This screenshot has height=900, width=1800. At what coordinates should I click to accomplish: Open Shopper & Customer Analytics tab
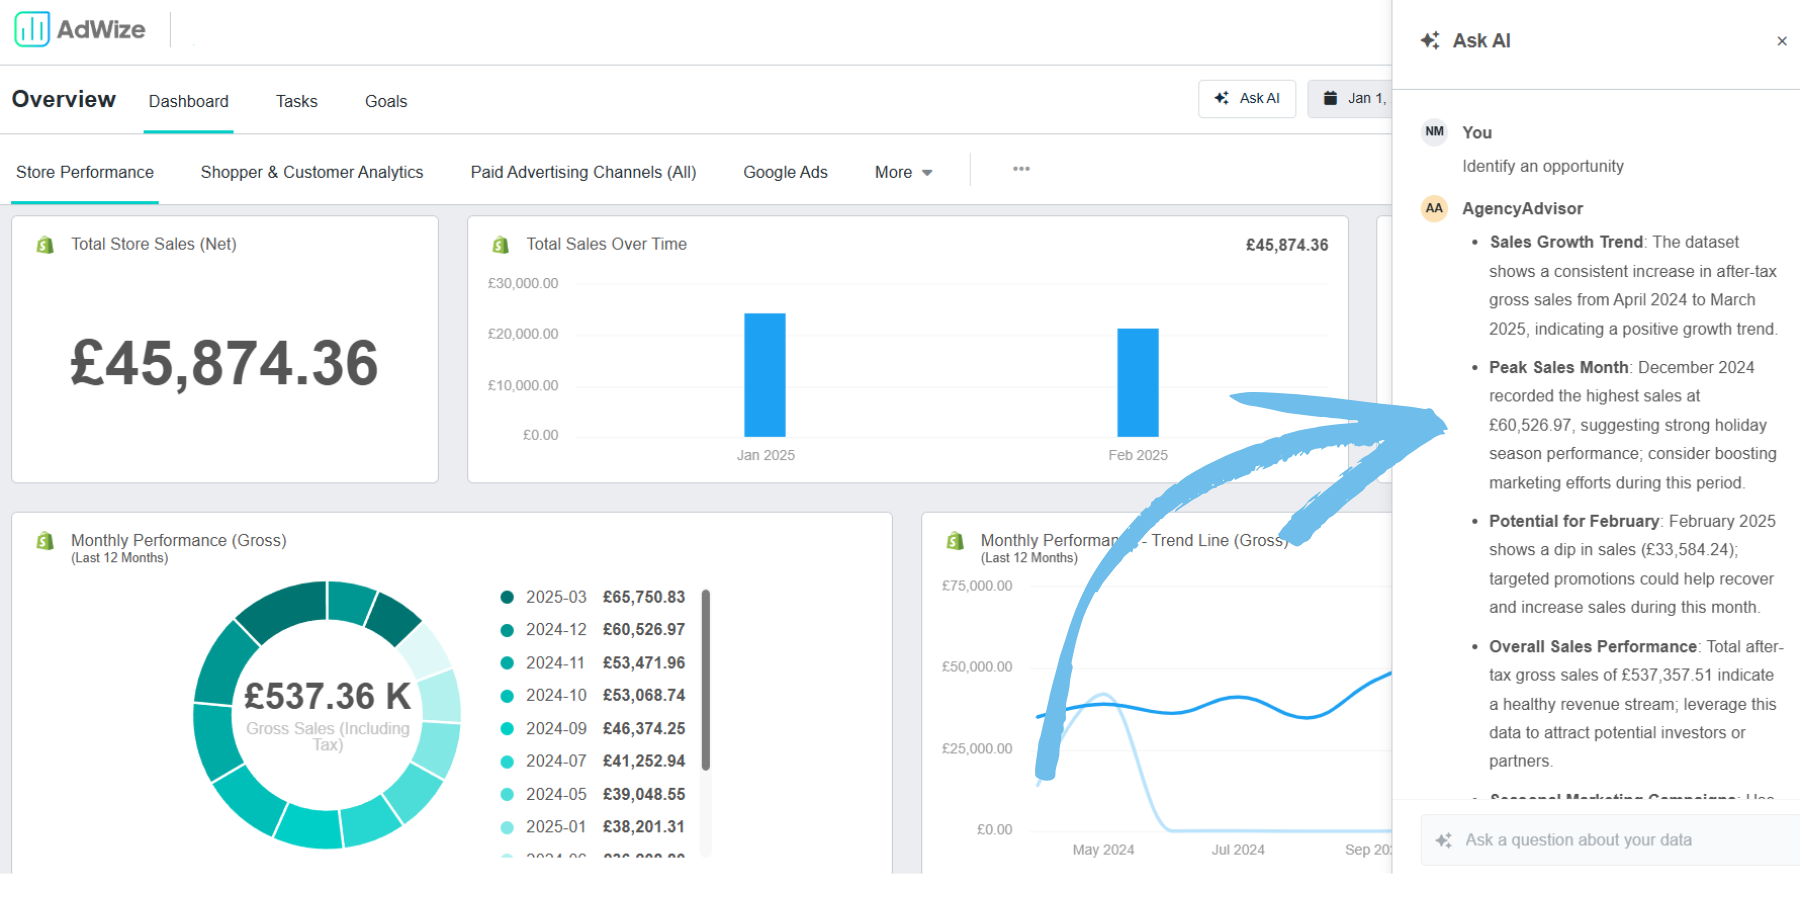[311, 172]
